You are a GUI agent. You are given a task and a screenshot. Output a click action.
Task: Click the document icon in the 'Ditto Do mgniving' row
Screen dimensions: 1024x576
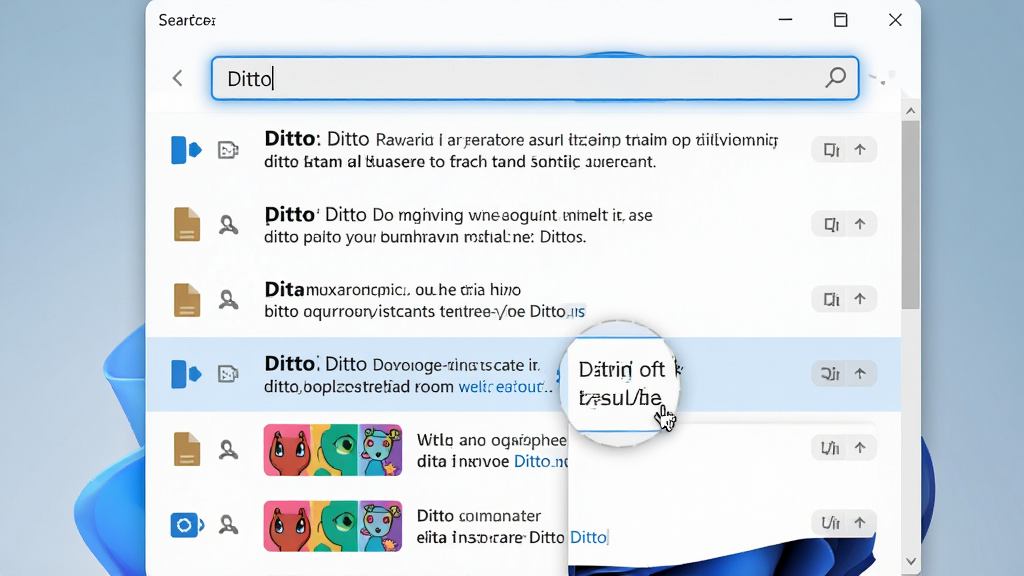tap(187, 225)
